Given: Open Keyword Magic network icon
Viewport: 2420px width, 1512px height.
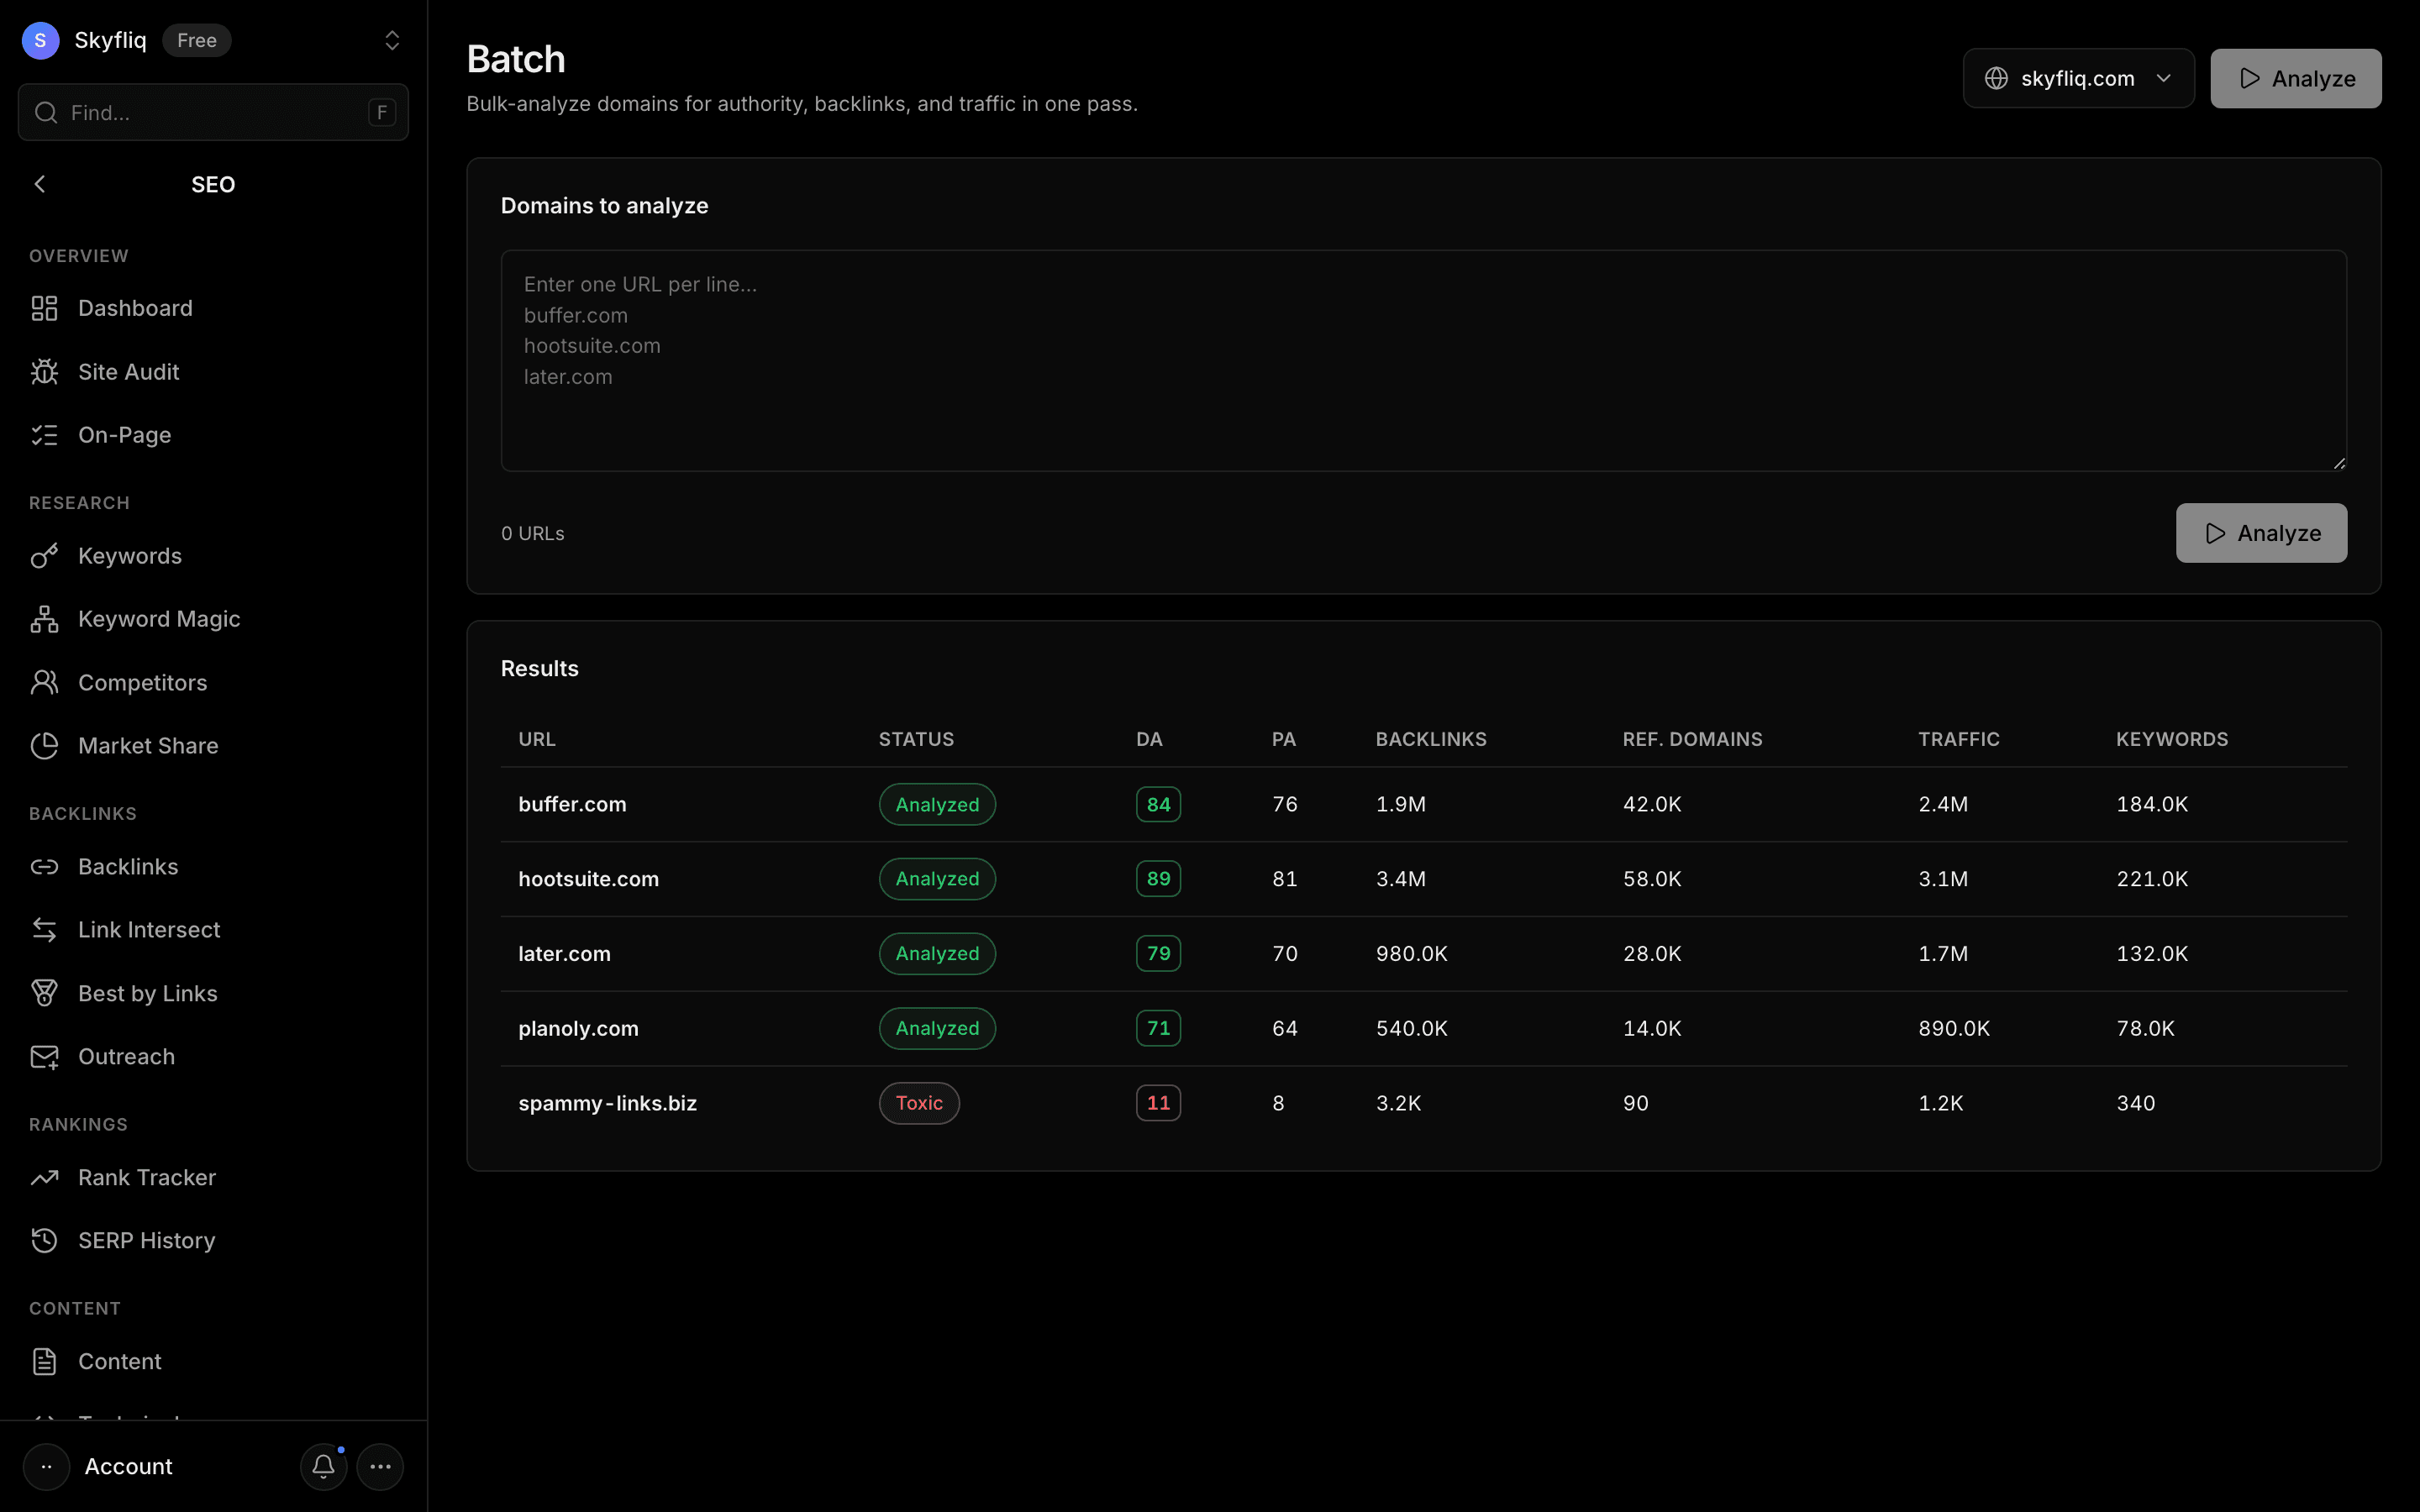Looking at the screenshot, I should (x=44, y=619).
